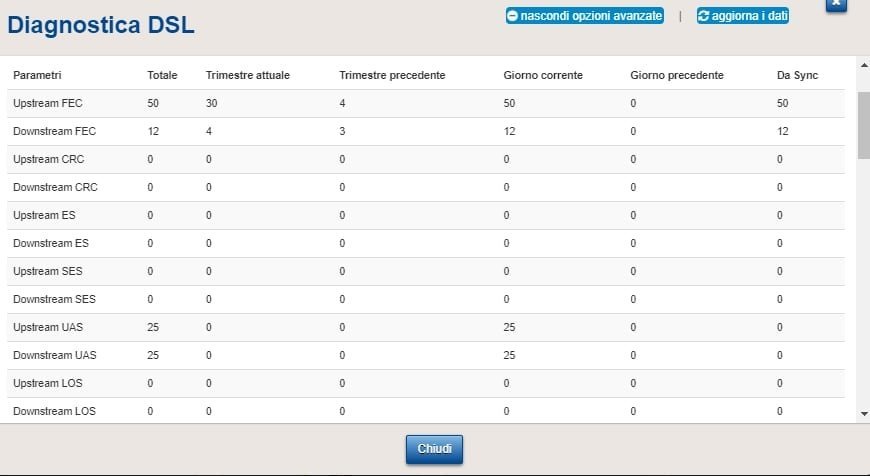The image size is (870, 476).
Task: Refresh data with aggiorna i dati
Action: [743, 16]
